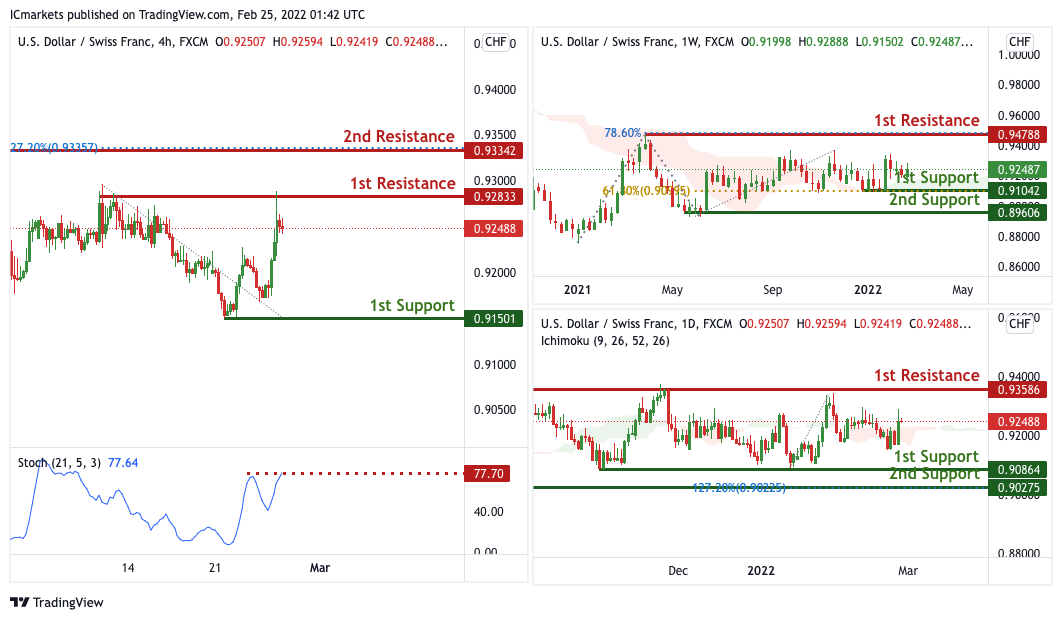Click the Sep label on weekly time axis
The height and width of the screenshot is (620, 1062).
pos(773,289)
